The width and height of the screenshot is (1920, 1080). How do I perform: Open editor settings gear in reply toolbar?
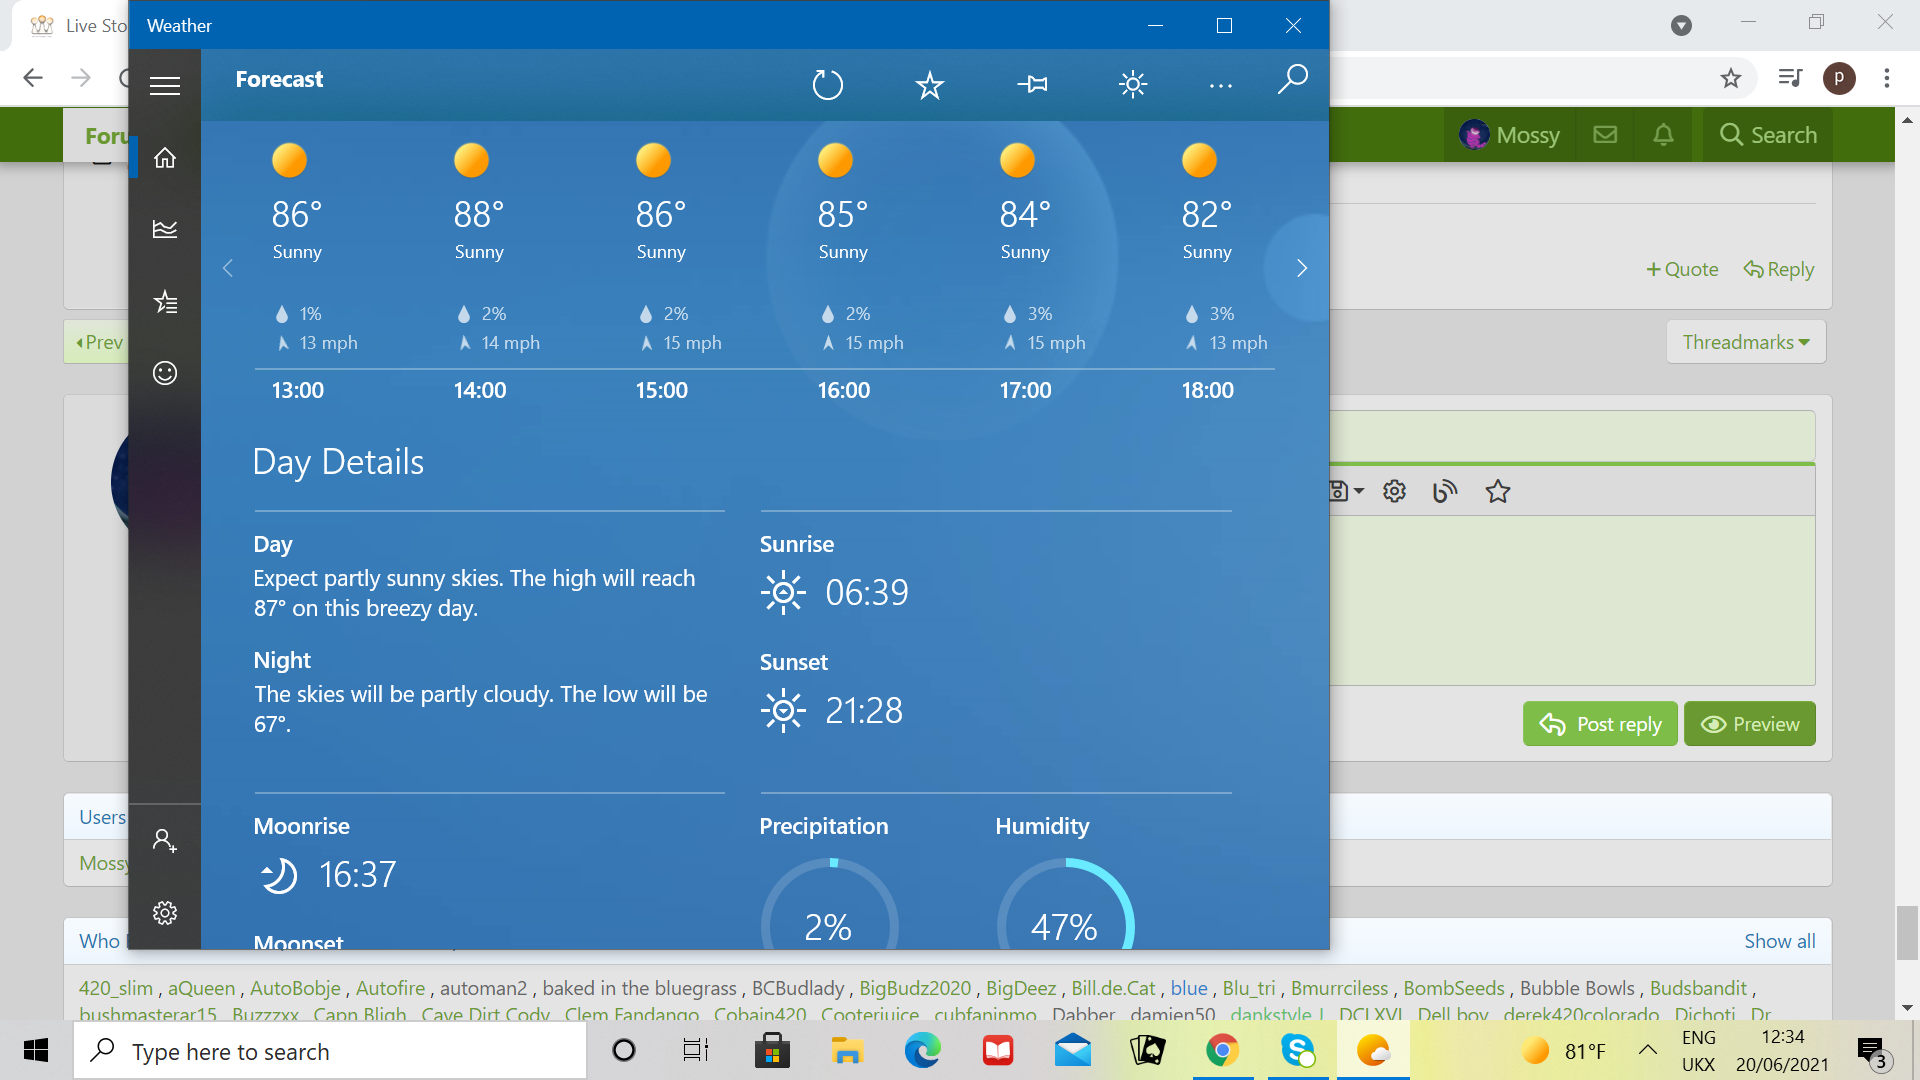(1395, 491)
